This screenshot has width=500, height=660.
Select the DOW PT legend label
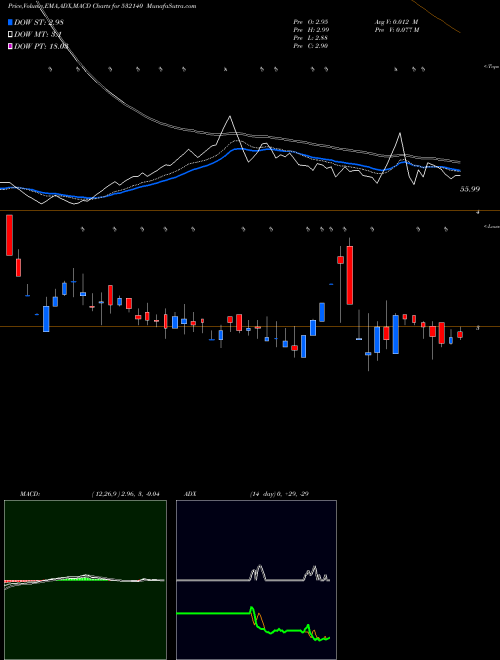coord(41,46)
